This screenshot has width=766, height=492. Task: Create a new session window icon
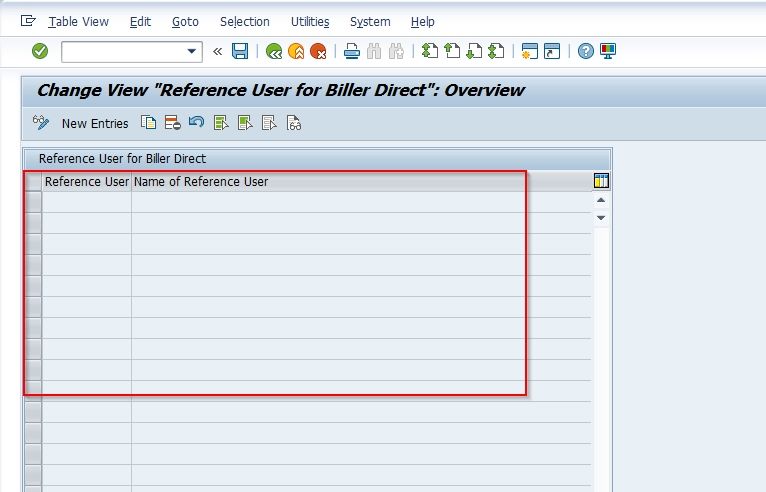[530, 51]
